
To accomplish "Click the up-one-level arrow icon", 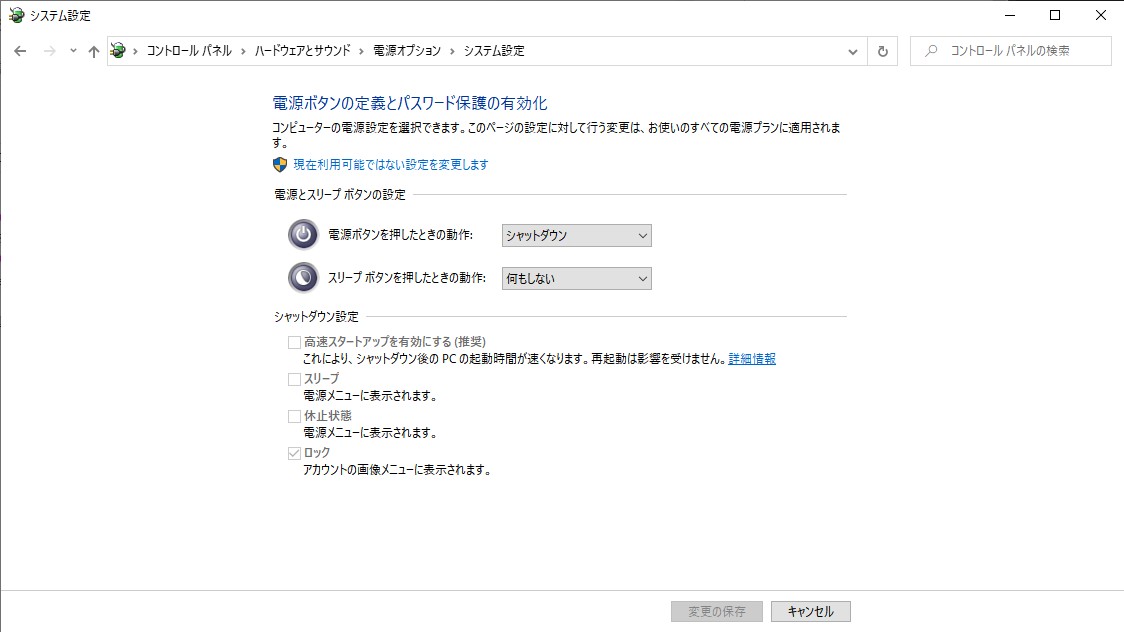I will (93, 50).
